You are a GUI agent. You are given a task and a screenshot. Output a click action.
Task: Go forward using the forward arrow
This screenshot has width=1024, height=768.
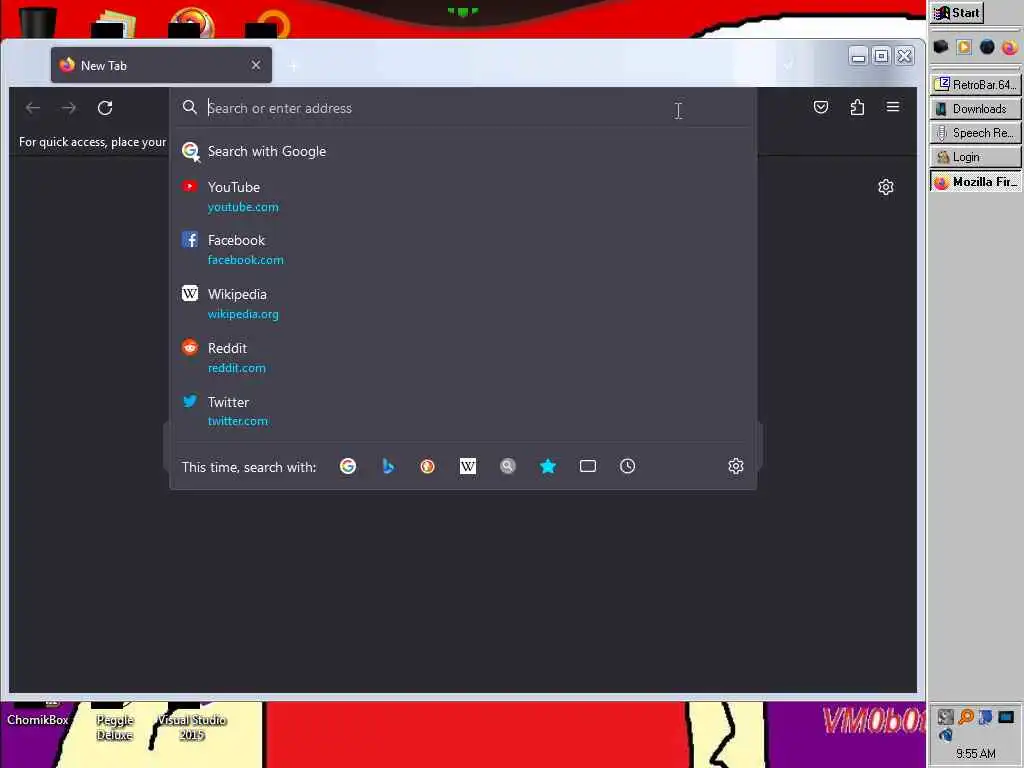(x=69, y=108)
